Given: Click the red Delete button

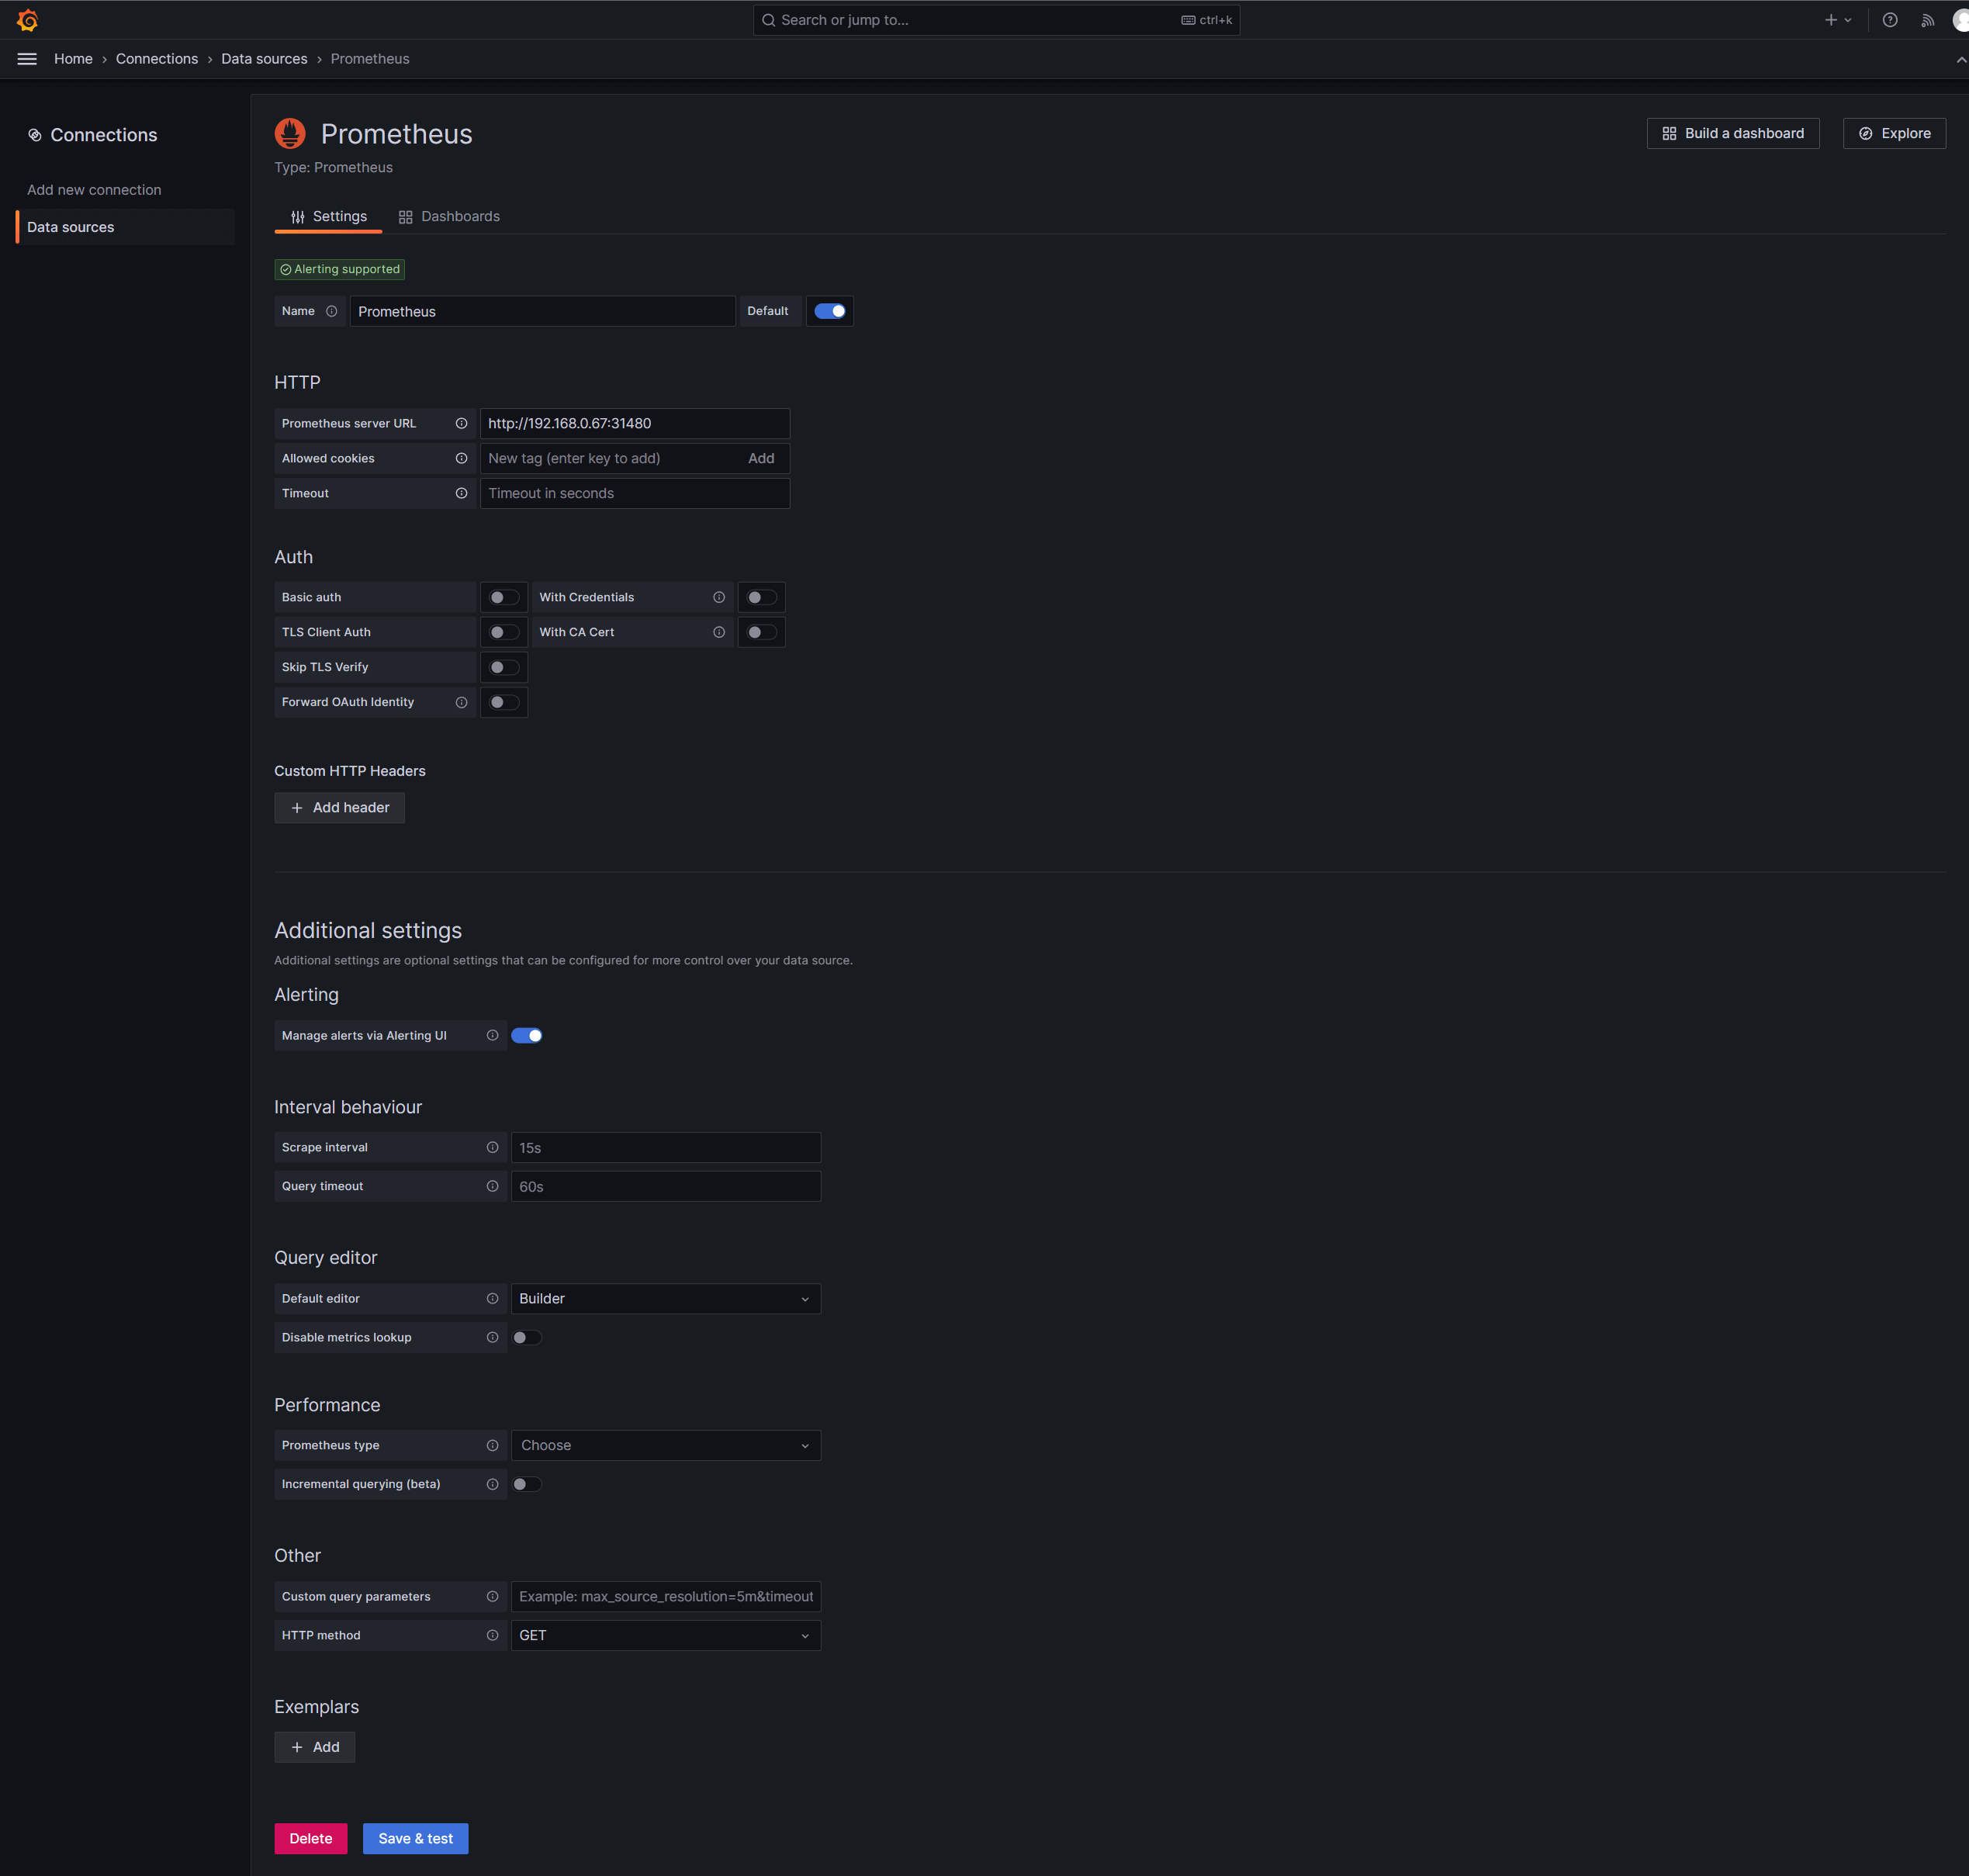Looking at the screenshot, I should [x=310, y=1838].
